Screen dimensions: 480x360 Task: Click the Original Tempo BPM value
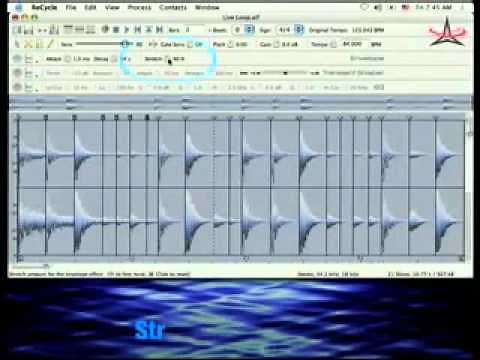click(368, 30)
